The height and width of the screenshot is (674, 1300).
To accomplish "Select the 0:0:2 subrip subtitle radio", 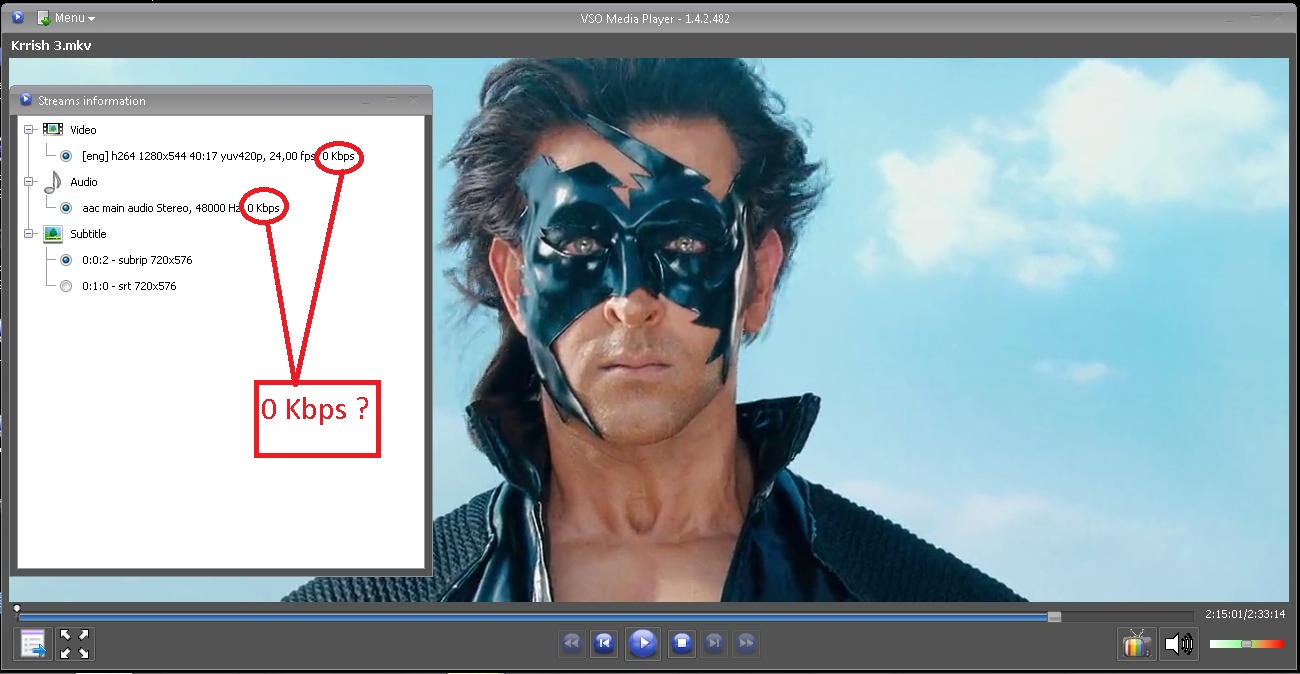I will pos(66,260).
